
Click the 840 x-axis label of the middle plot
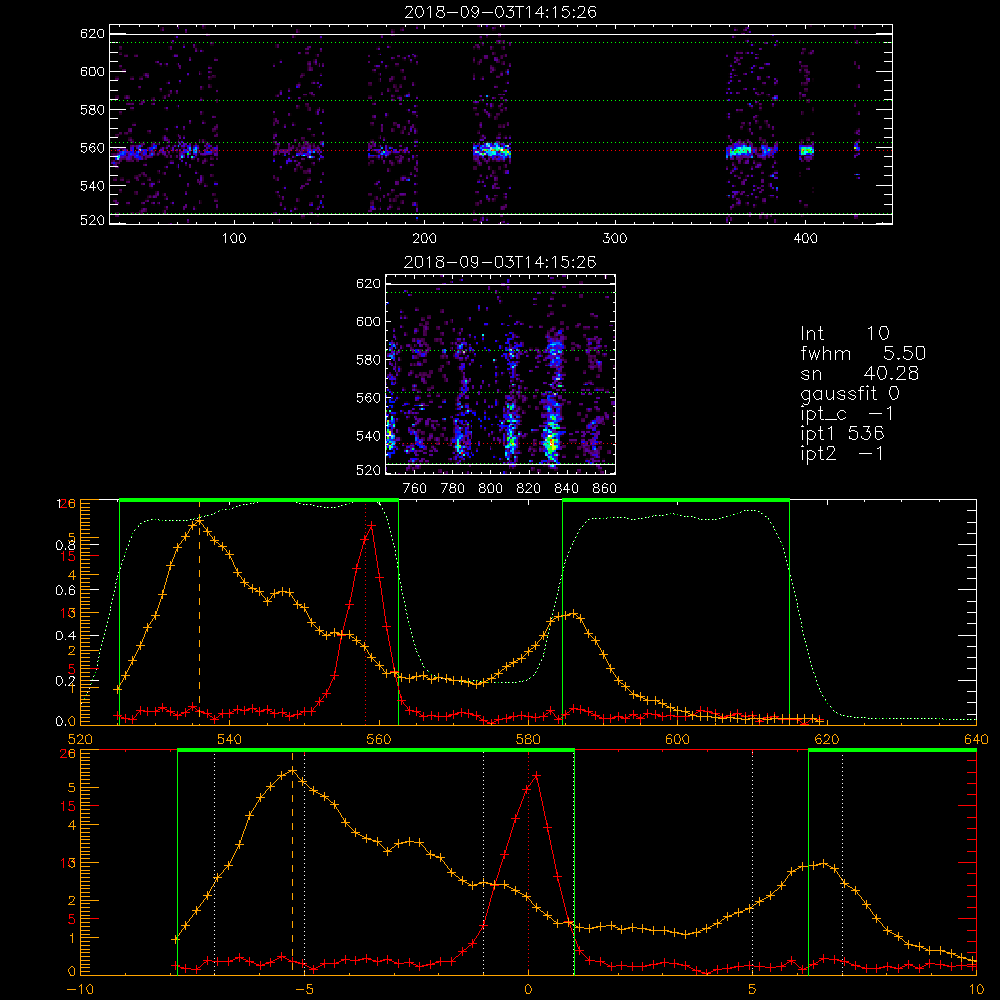click(566, 489)
